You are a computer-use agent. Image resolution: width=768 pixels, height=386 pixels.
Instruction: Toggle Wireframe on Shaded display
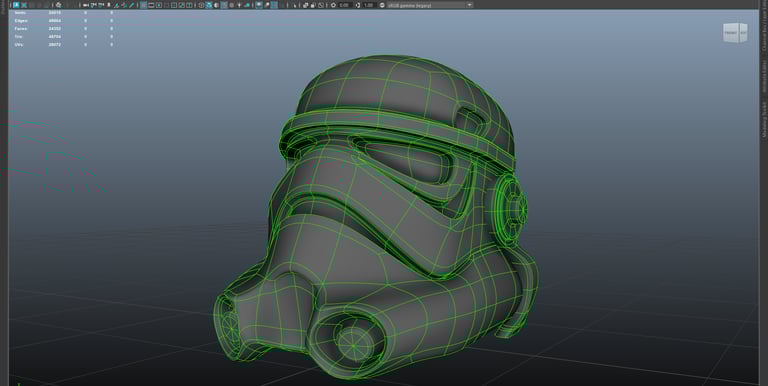(x=224, y=5)
